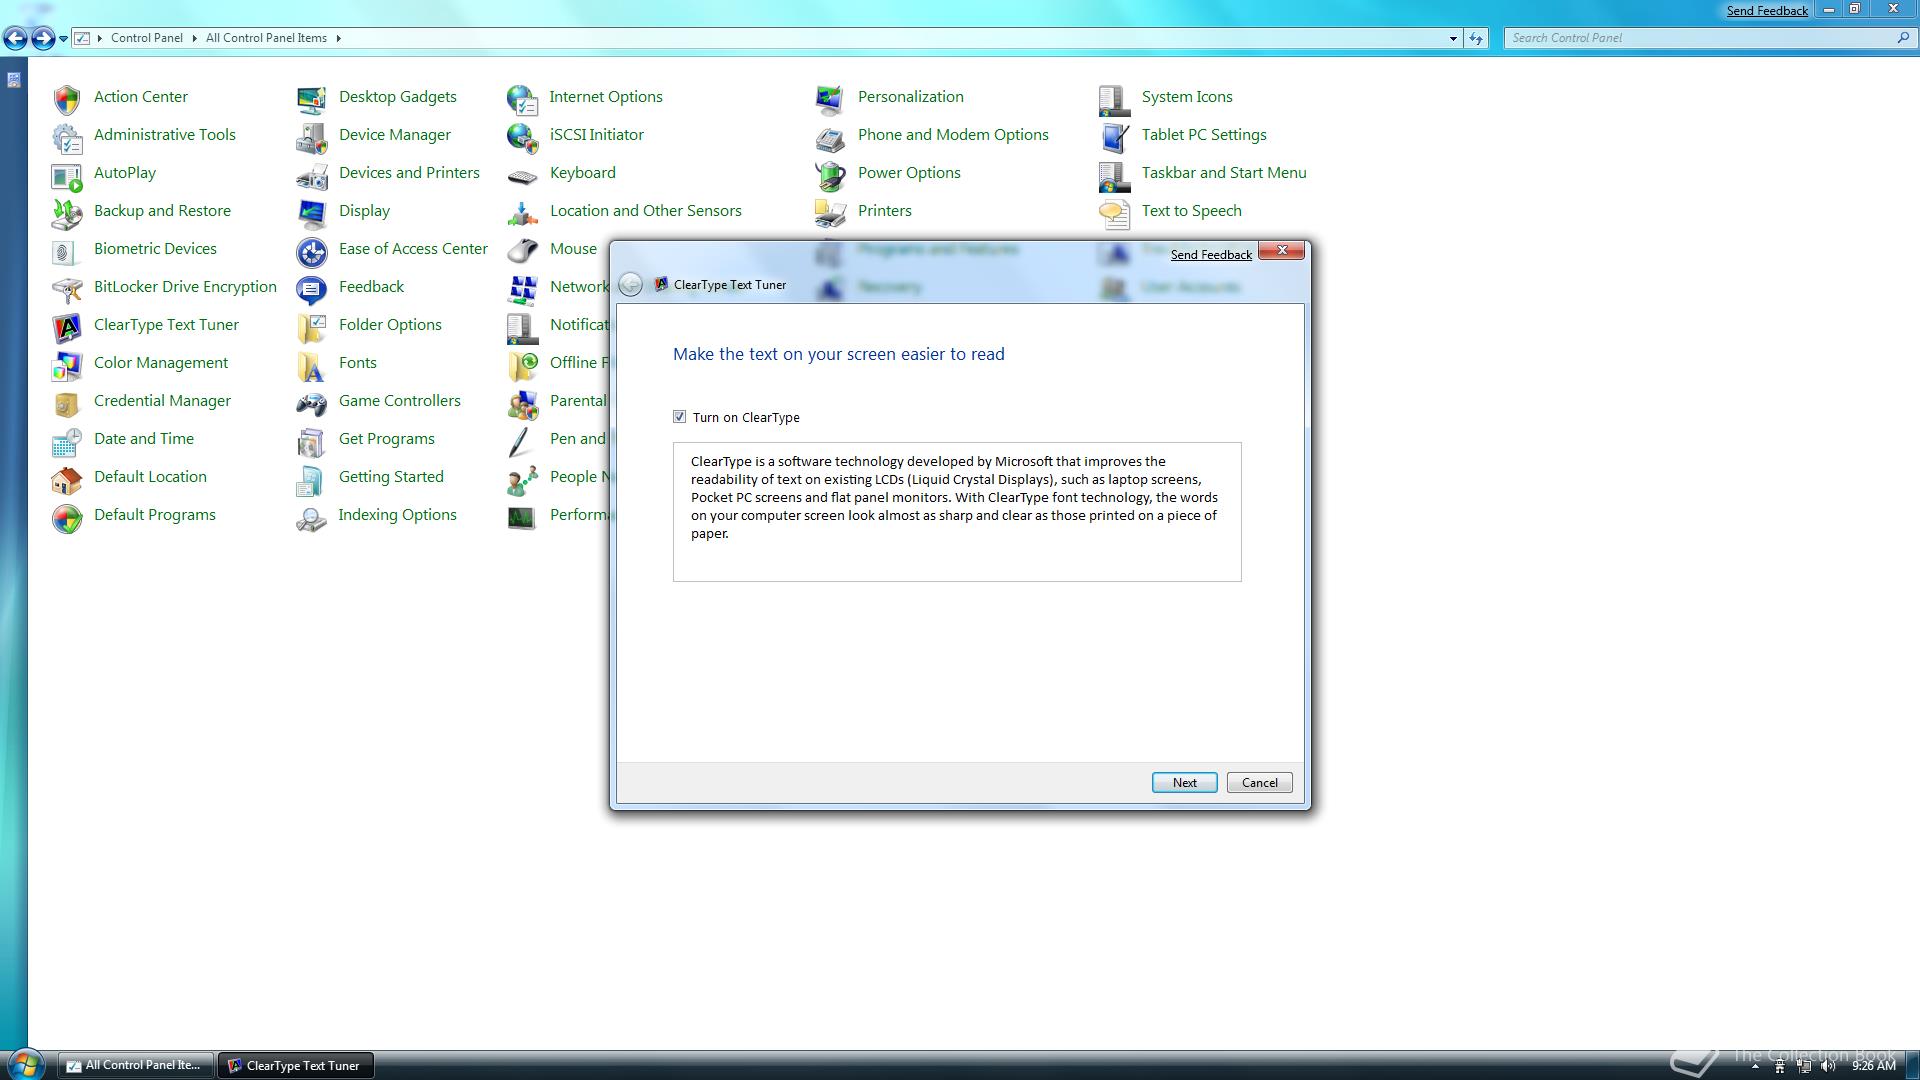
Task: Open Backup and Restore icon
Action: point(67,212)
